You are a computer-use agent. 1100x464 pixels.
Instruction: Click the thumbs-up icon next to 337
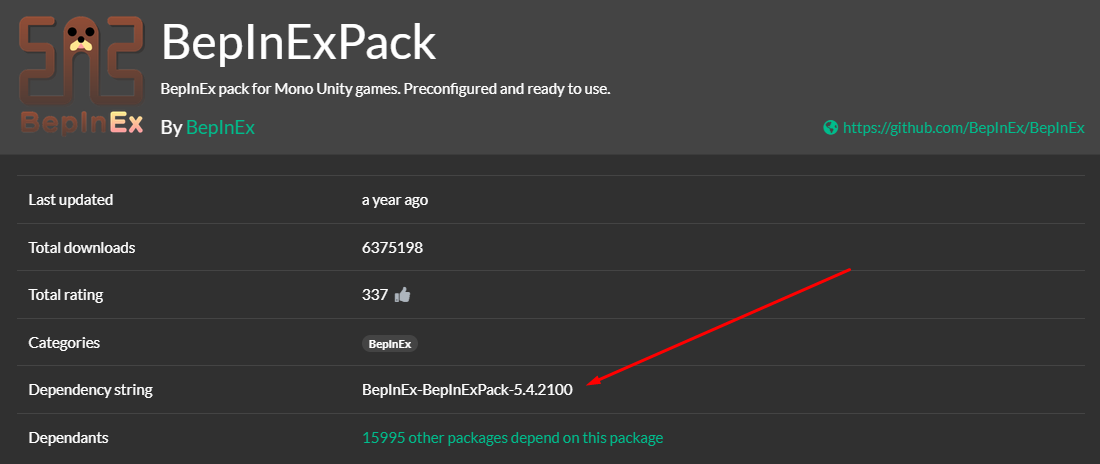403,295
